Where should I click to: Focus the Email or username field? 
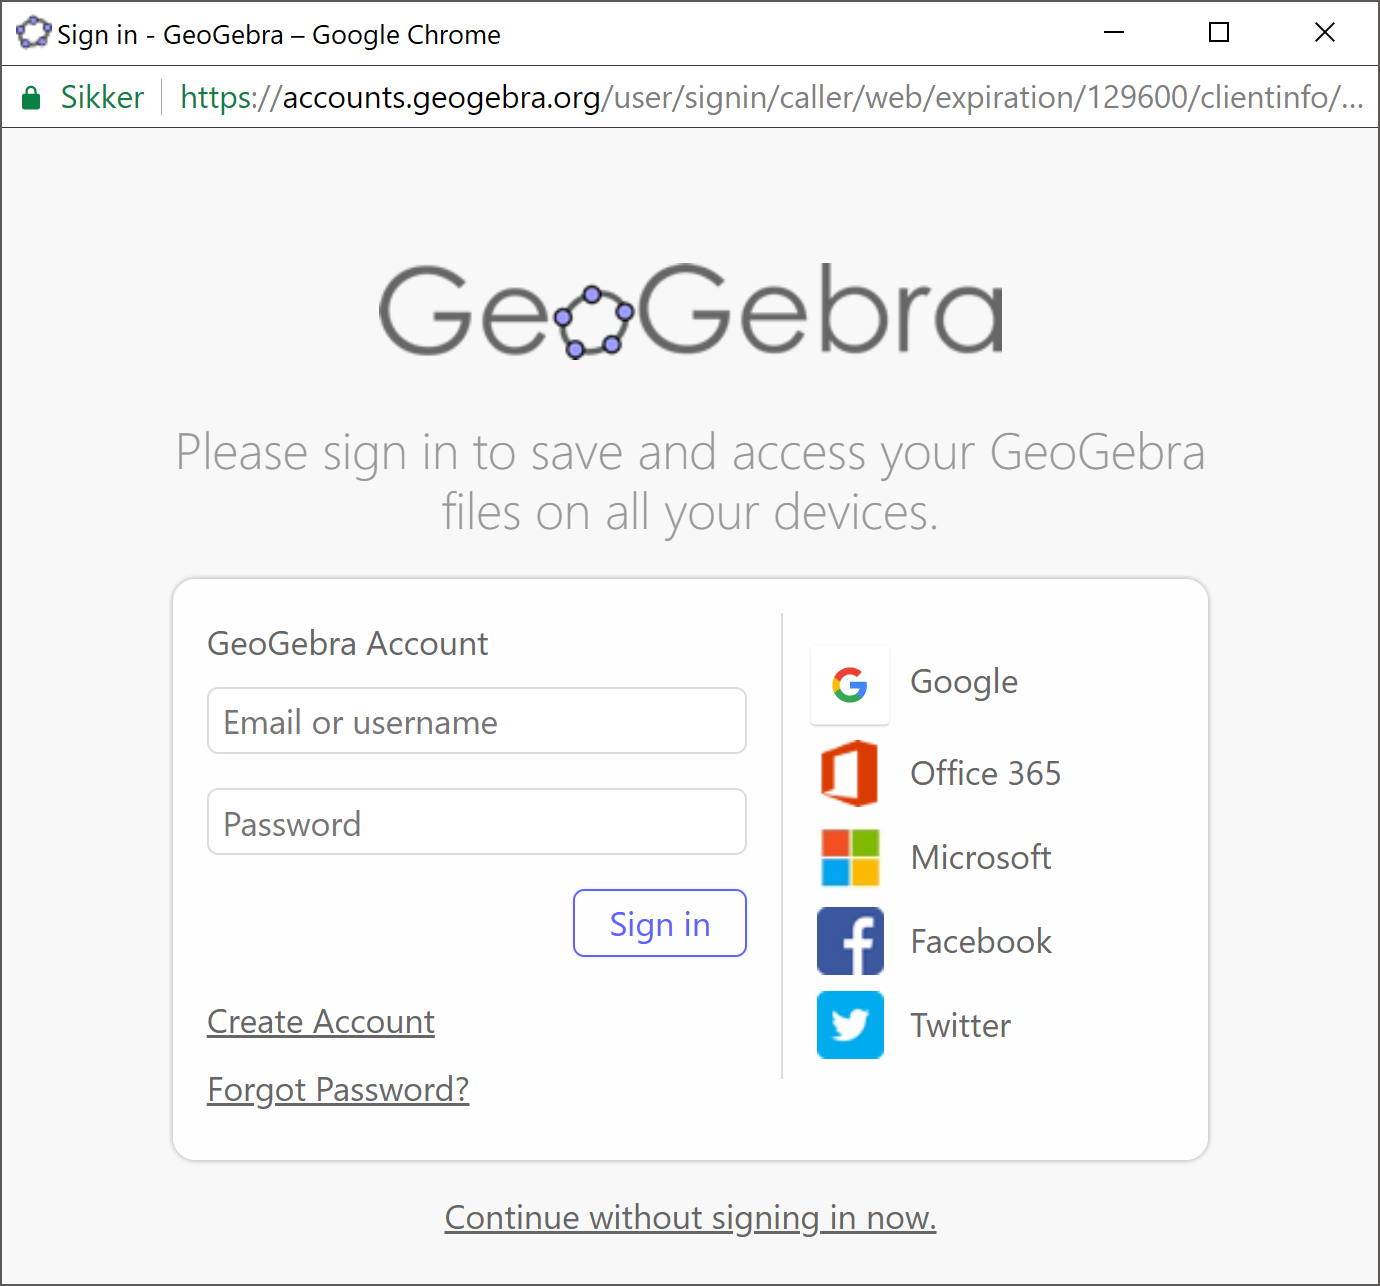pyautogui.click(x=476, y=721)
